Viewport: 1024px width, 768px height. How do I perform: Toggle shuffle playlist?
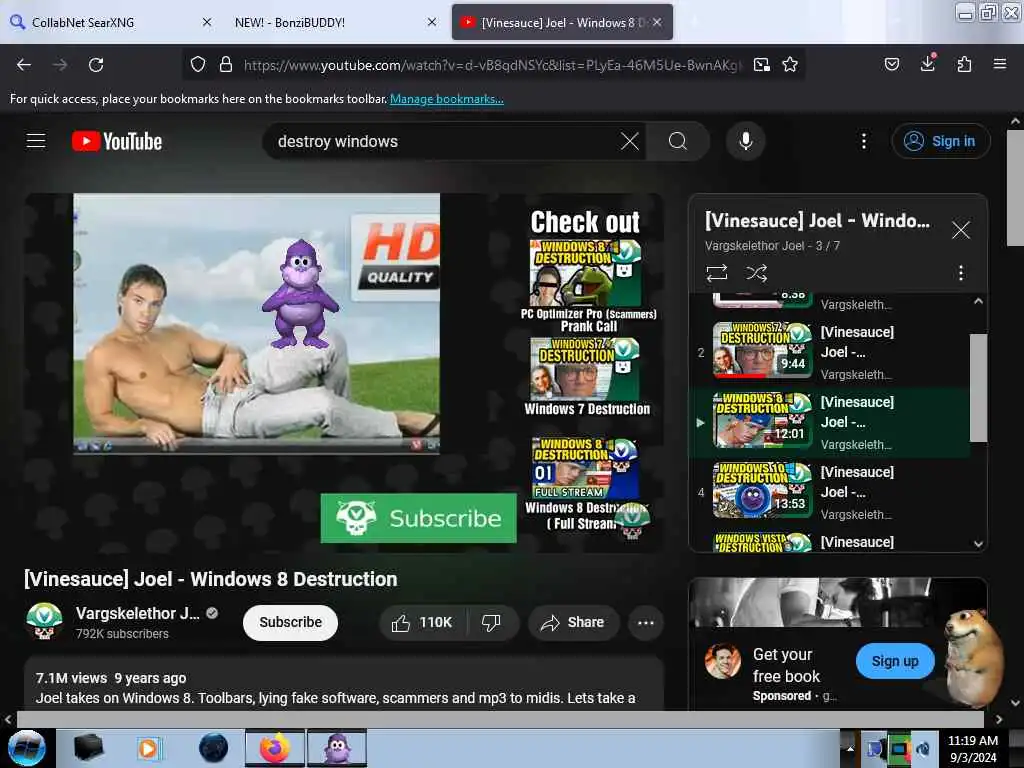[756, 273]
